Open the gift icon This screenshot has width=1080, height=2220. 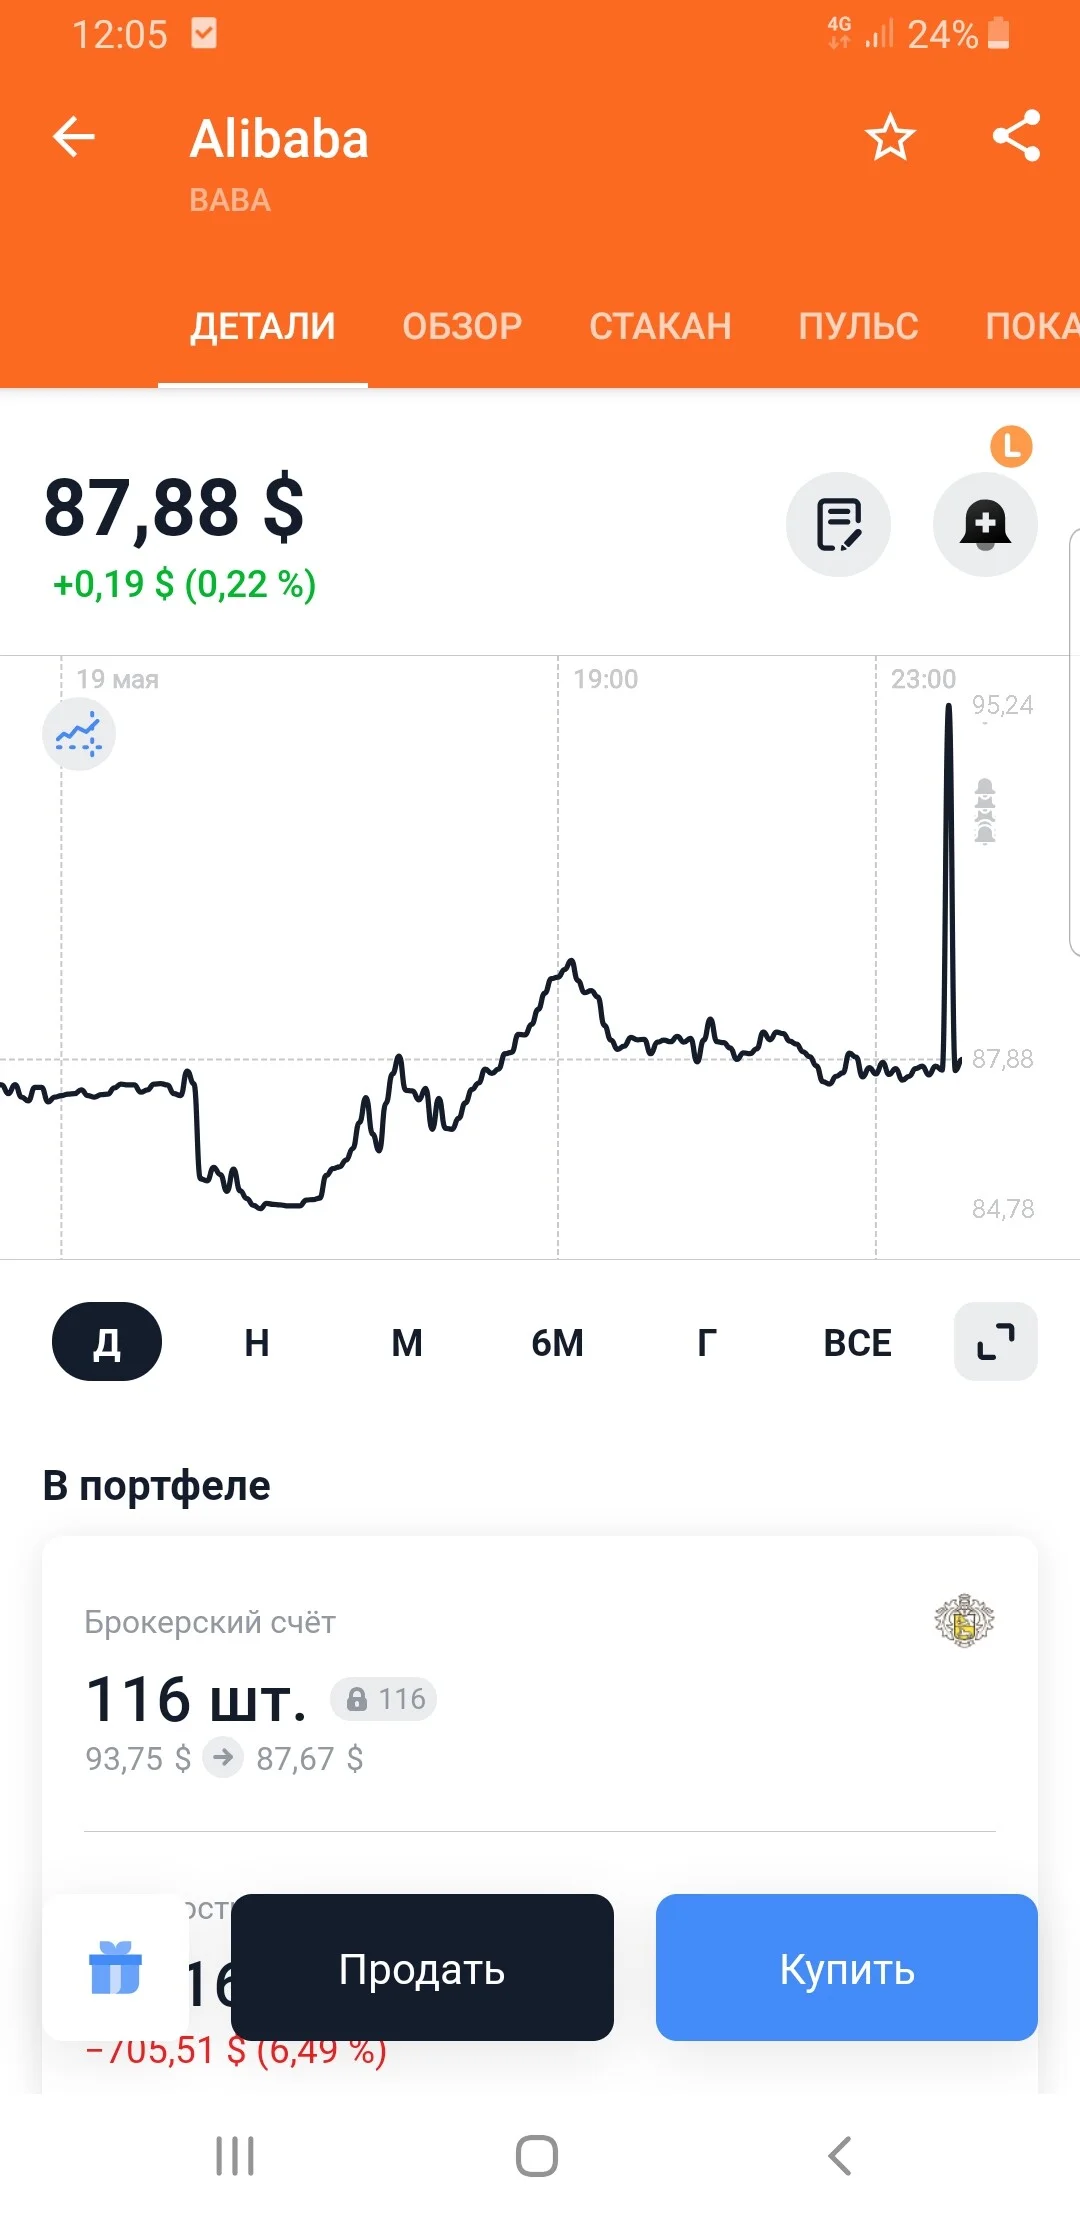click(115, 1967)
